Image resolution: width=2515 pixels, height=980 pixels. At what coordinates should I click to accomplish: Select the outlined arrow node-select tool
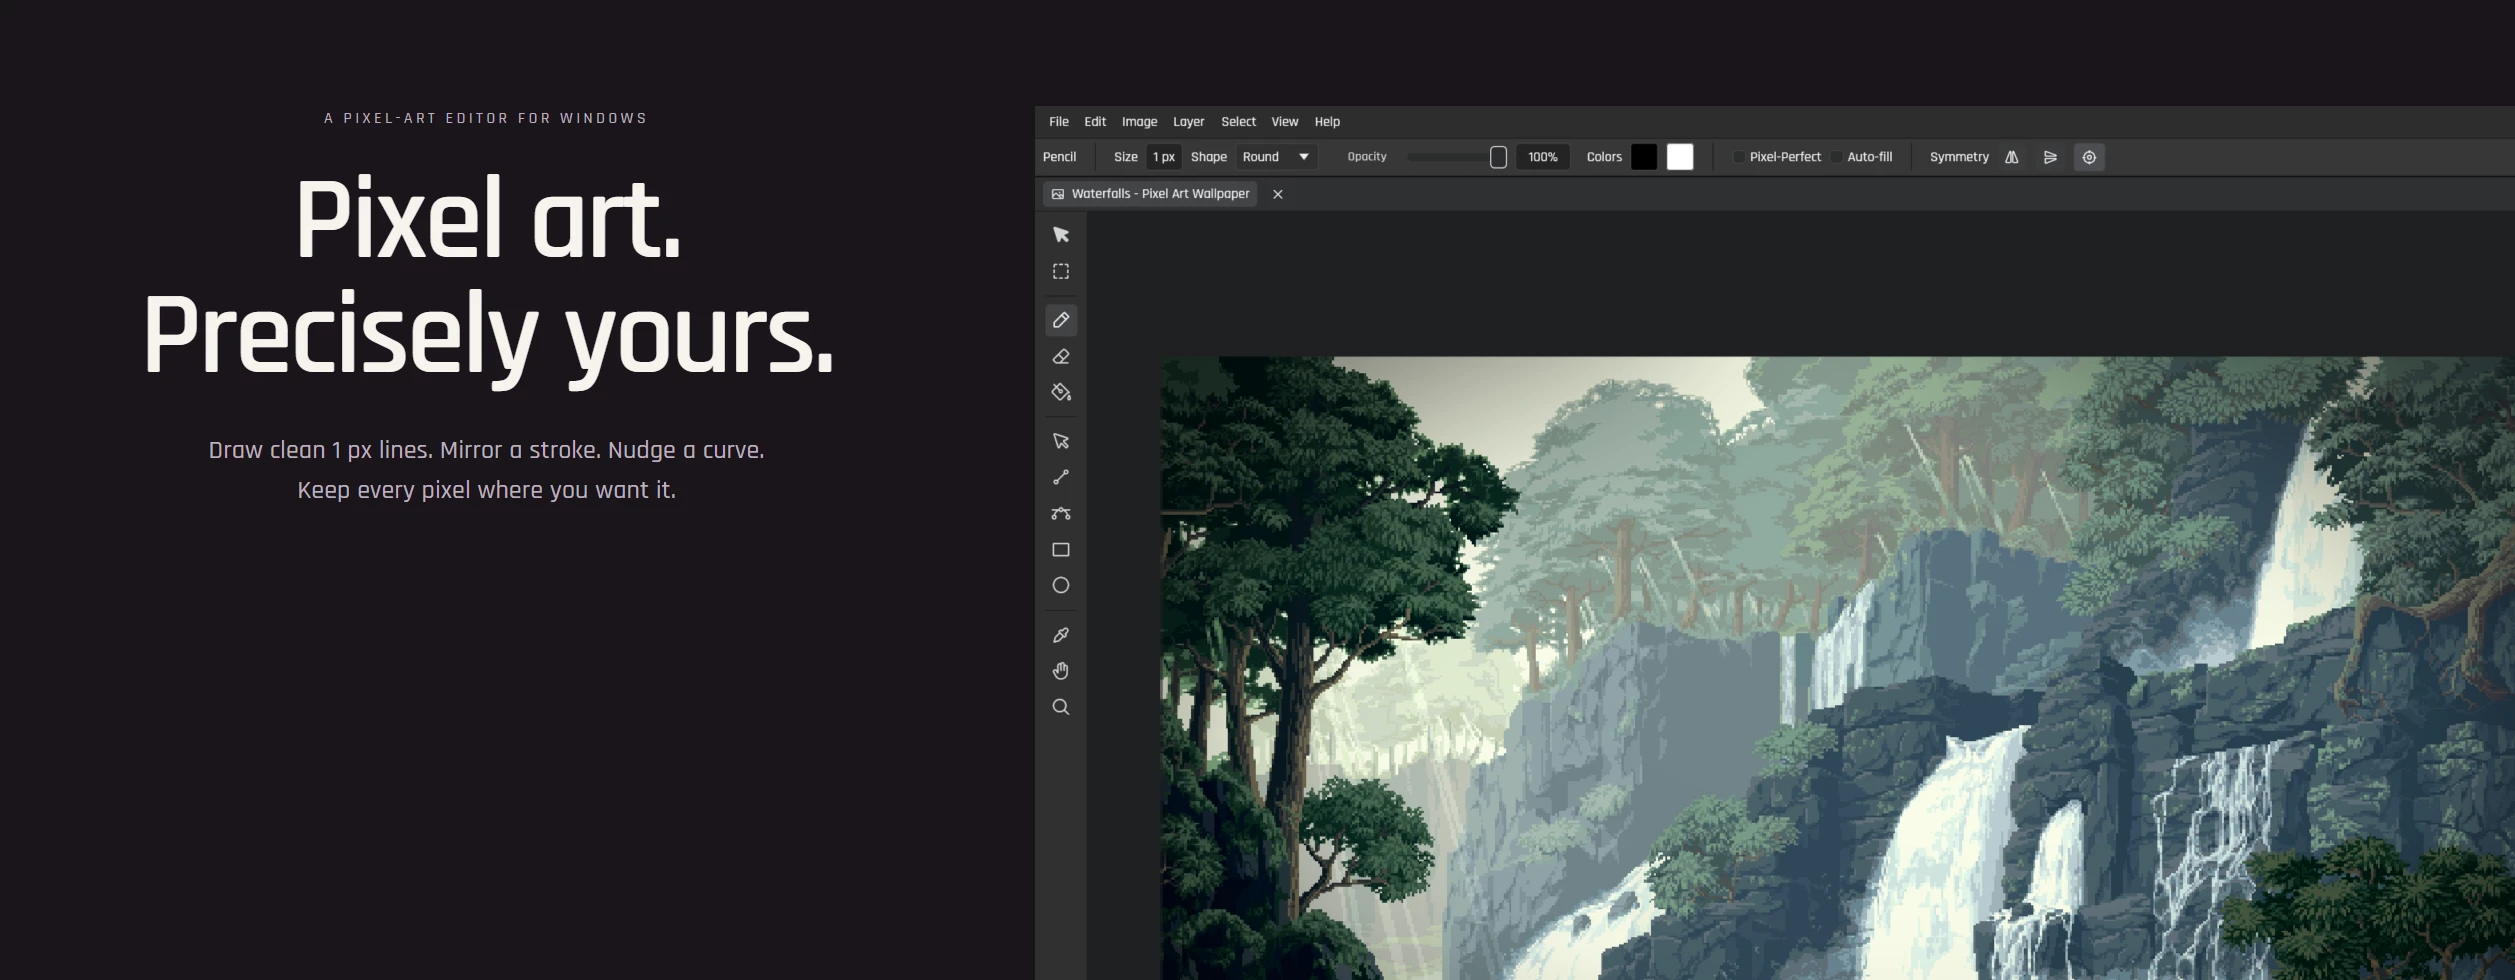[1061, 441]
